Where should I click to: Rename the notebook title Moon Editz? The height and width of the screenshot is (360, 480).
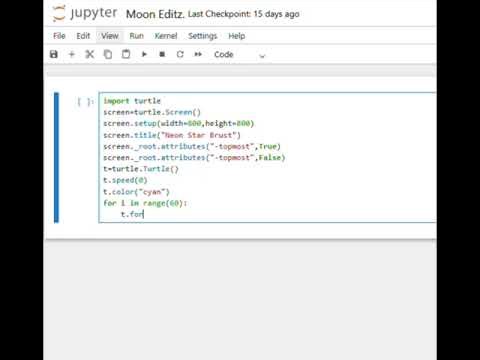[x=155, y=14]
